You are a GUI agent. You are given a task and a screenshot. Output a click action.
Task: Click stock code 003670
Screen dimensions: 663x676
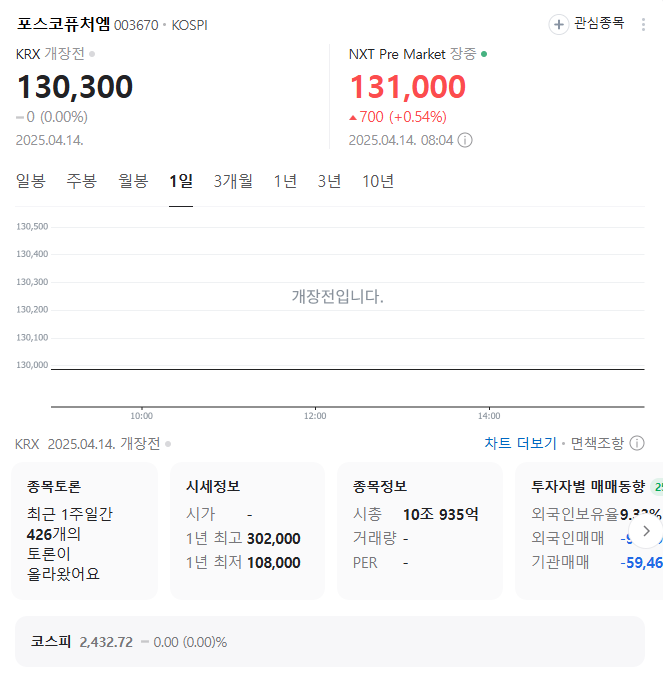click(136, 25)
